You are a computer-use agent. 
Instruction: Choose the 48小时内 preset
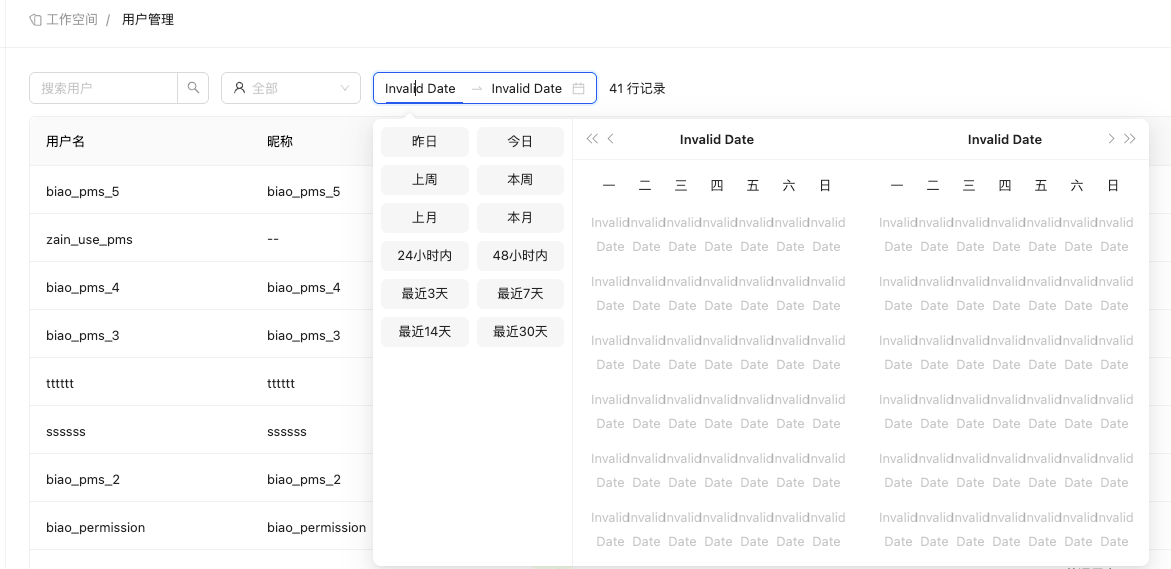(521, 256)
